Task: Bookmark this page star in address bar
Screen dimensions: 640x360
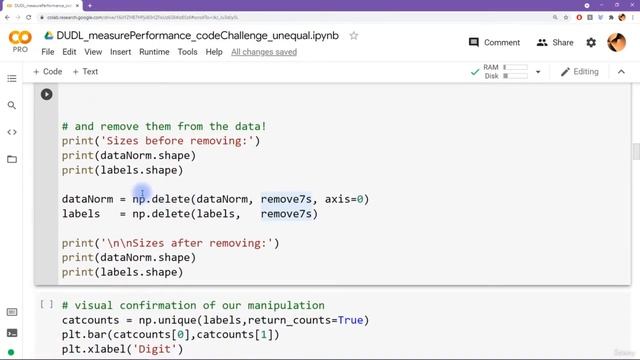Action: pyautogui.click(x=566, y=18)
